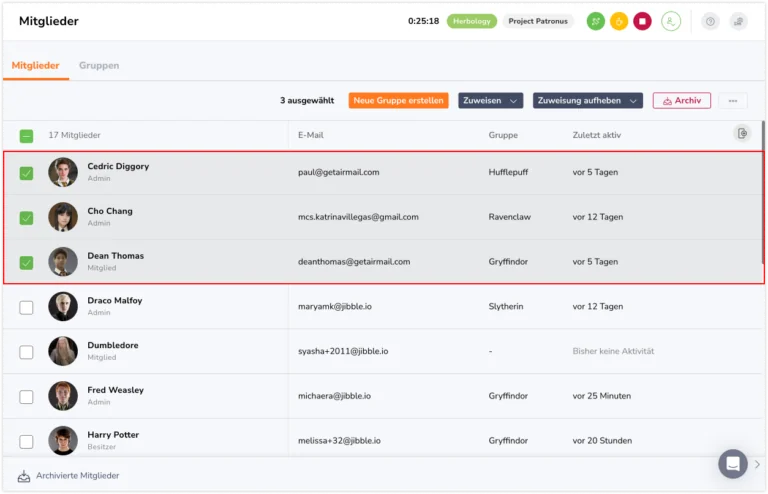Check Draco Malfoy's checkbox
Image resolution: width=768 pixels, height=494 pixels.
pos(26,307)
